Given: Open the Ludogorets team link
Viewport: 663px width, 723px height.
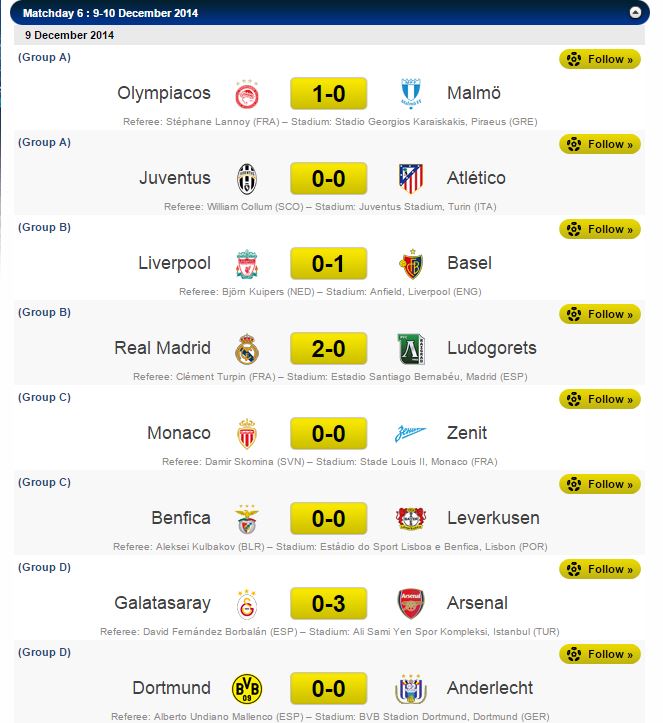Looking at the screenshot, I should [492, 348].
